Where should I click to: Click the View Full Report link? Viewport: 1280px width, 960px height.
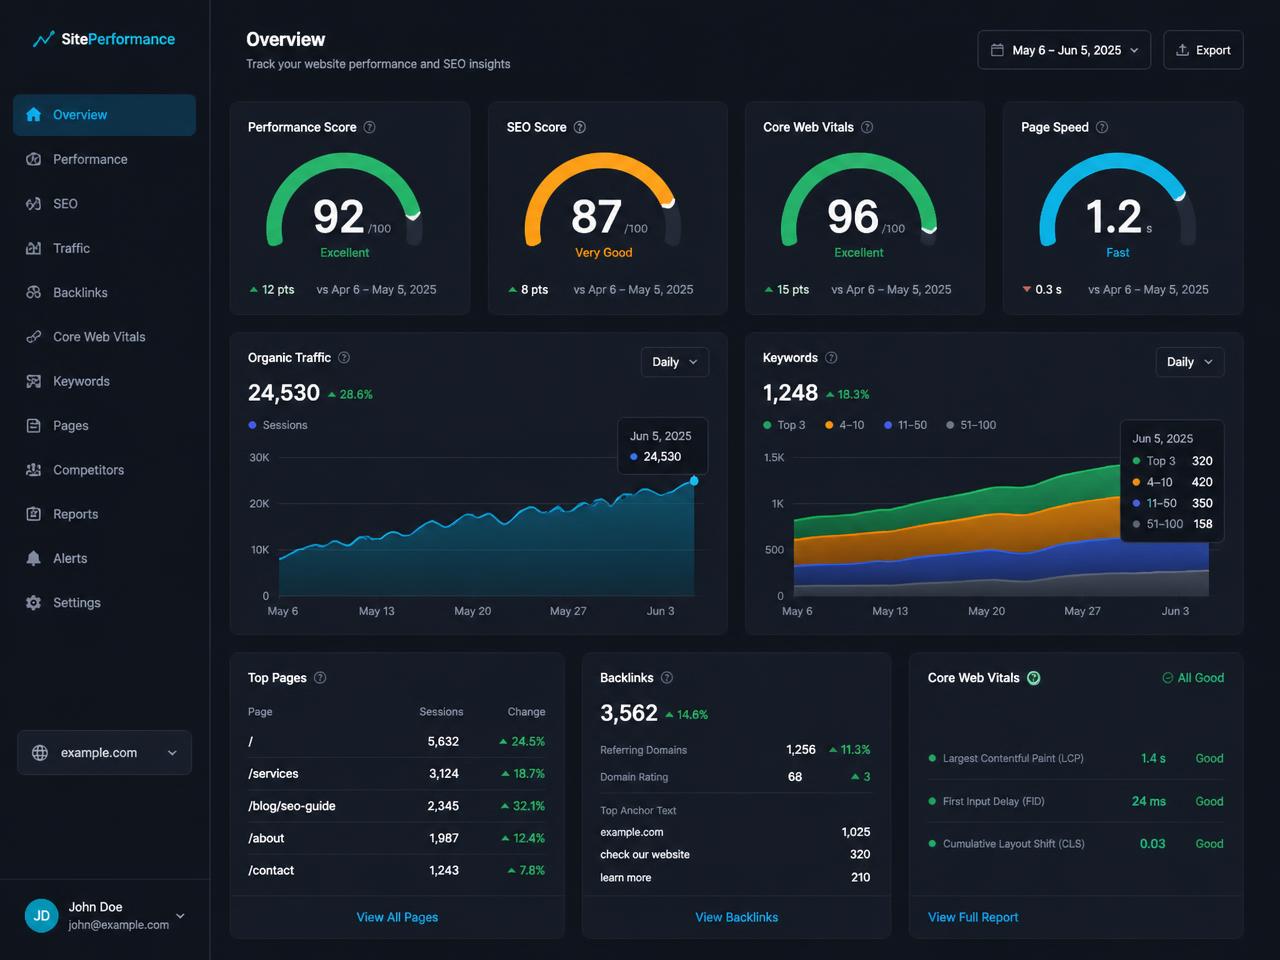[x=973, y=917]
